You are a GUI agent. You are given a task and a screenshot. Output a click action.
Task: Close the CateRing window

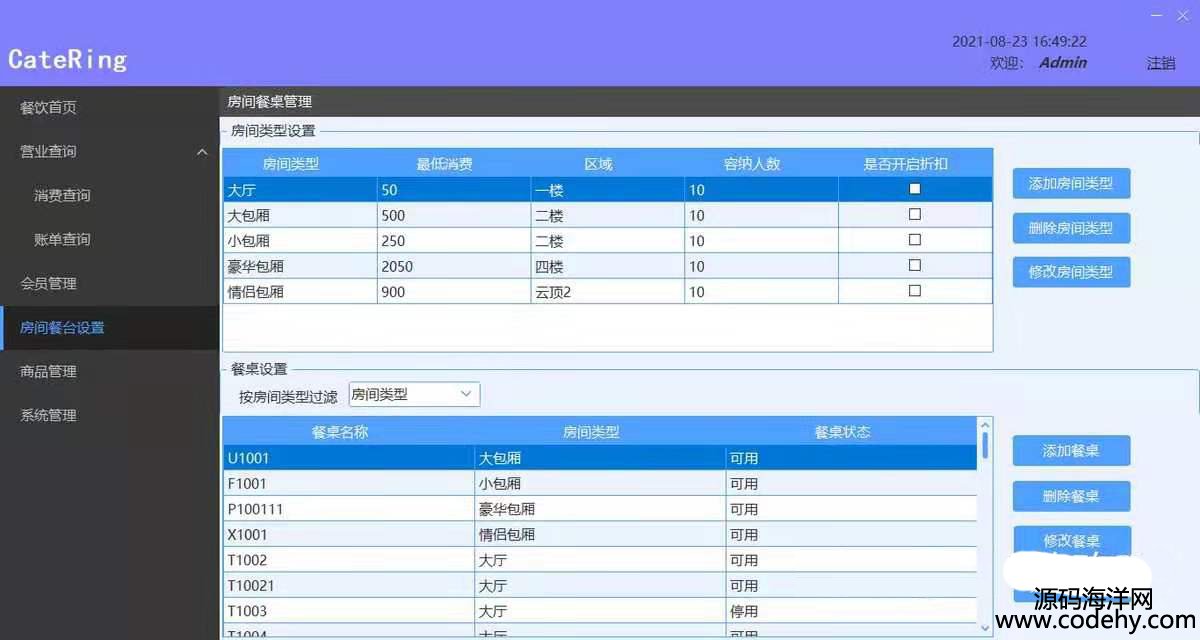[1186, 16]
